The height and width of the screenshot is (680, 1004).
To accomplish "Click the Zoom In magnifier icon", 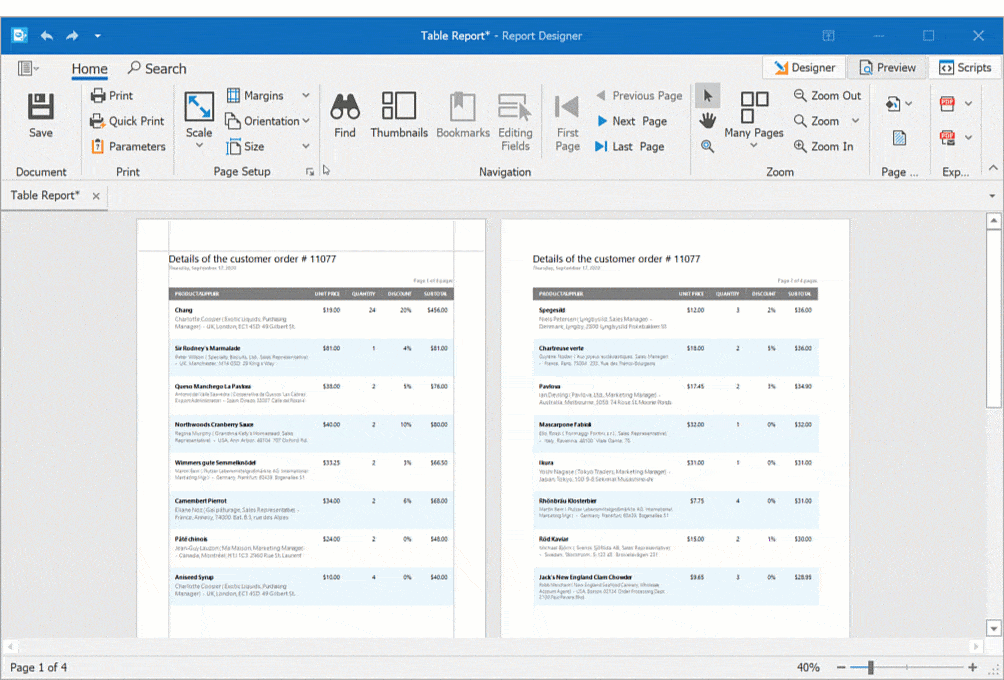I will click(802, 144).
